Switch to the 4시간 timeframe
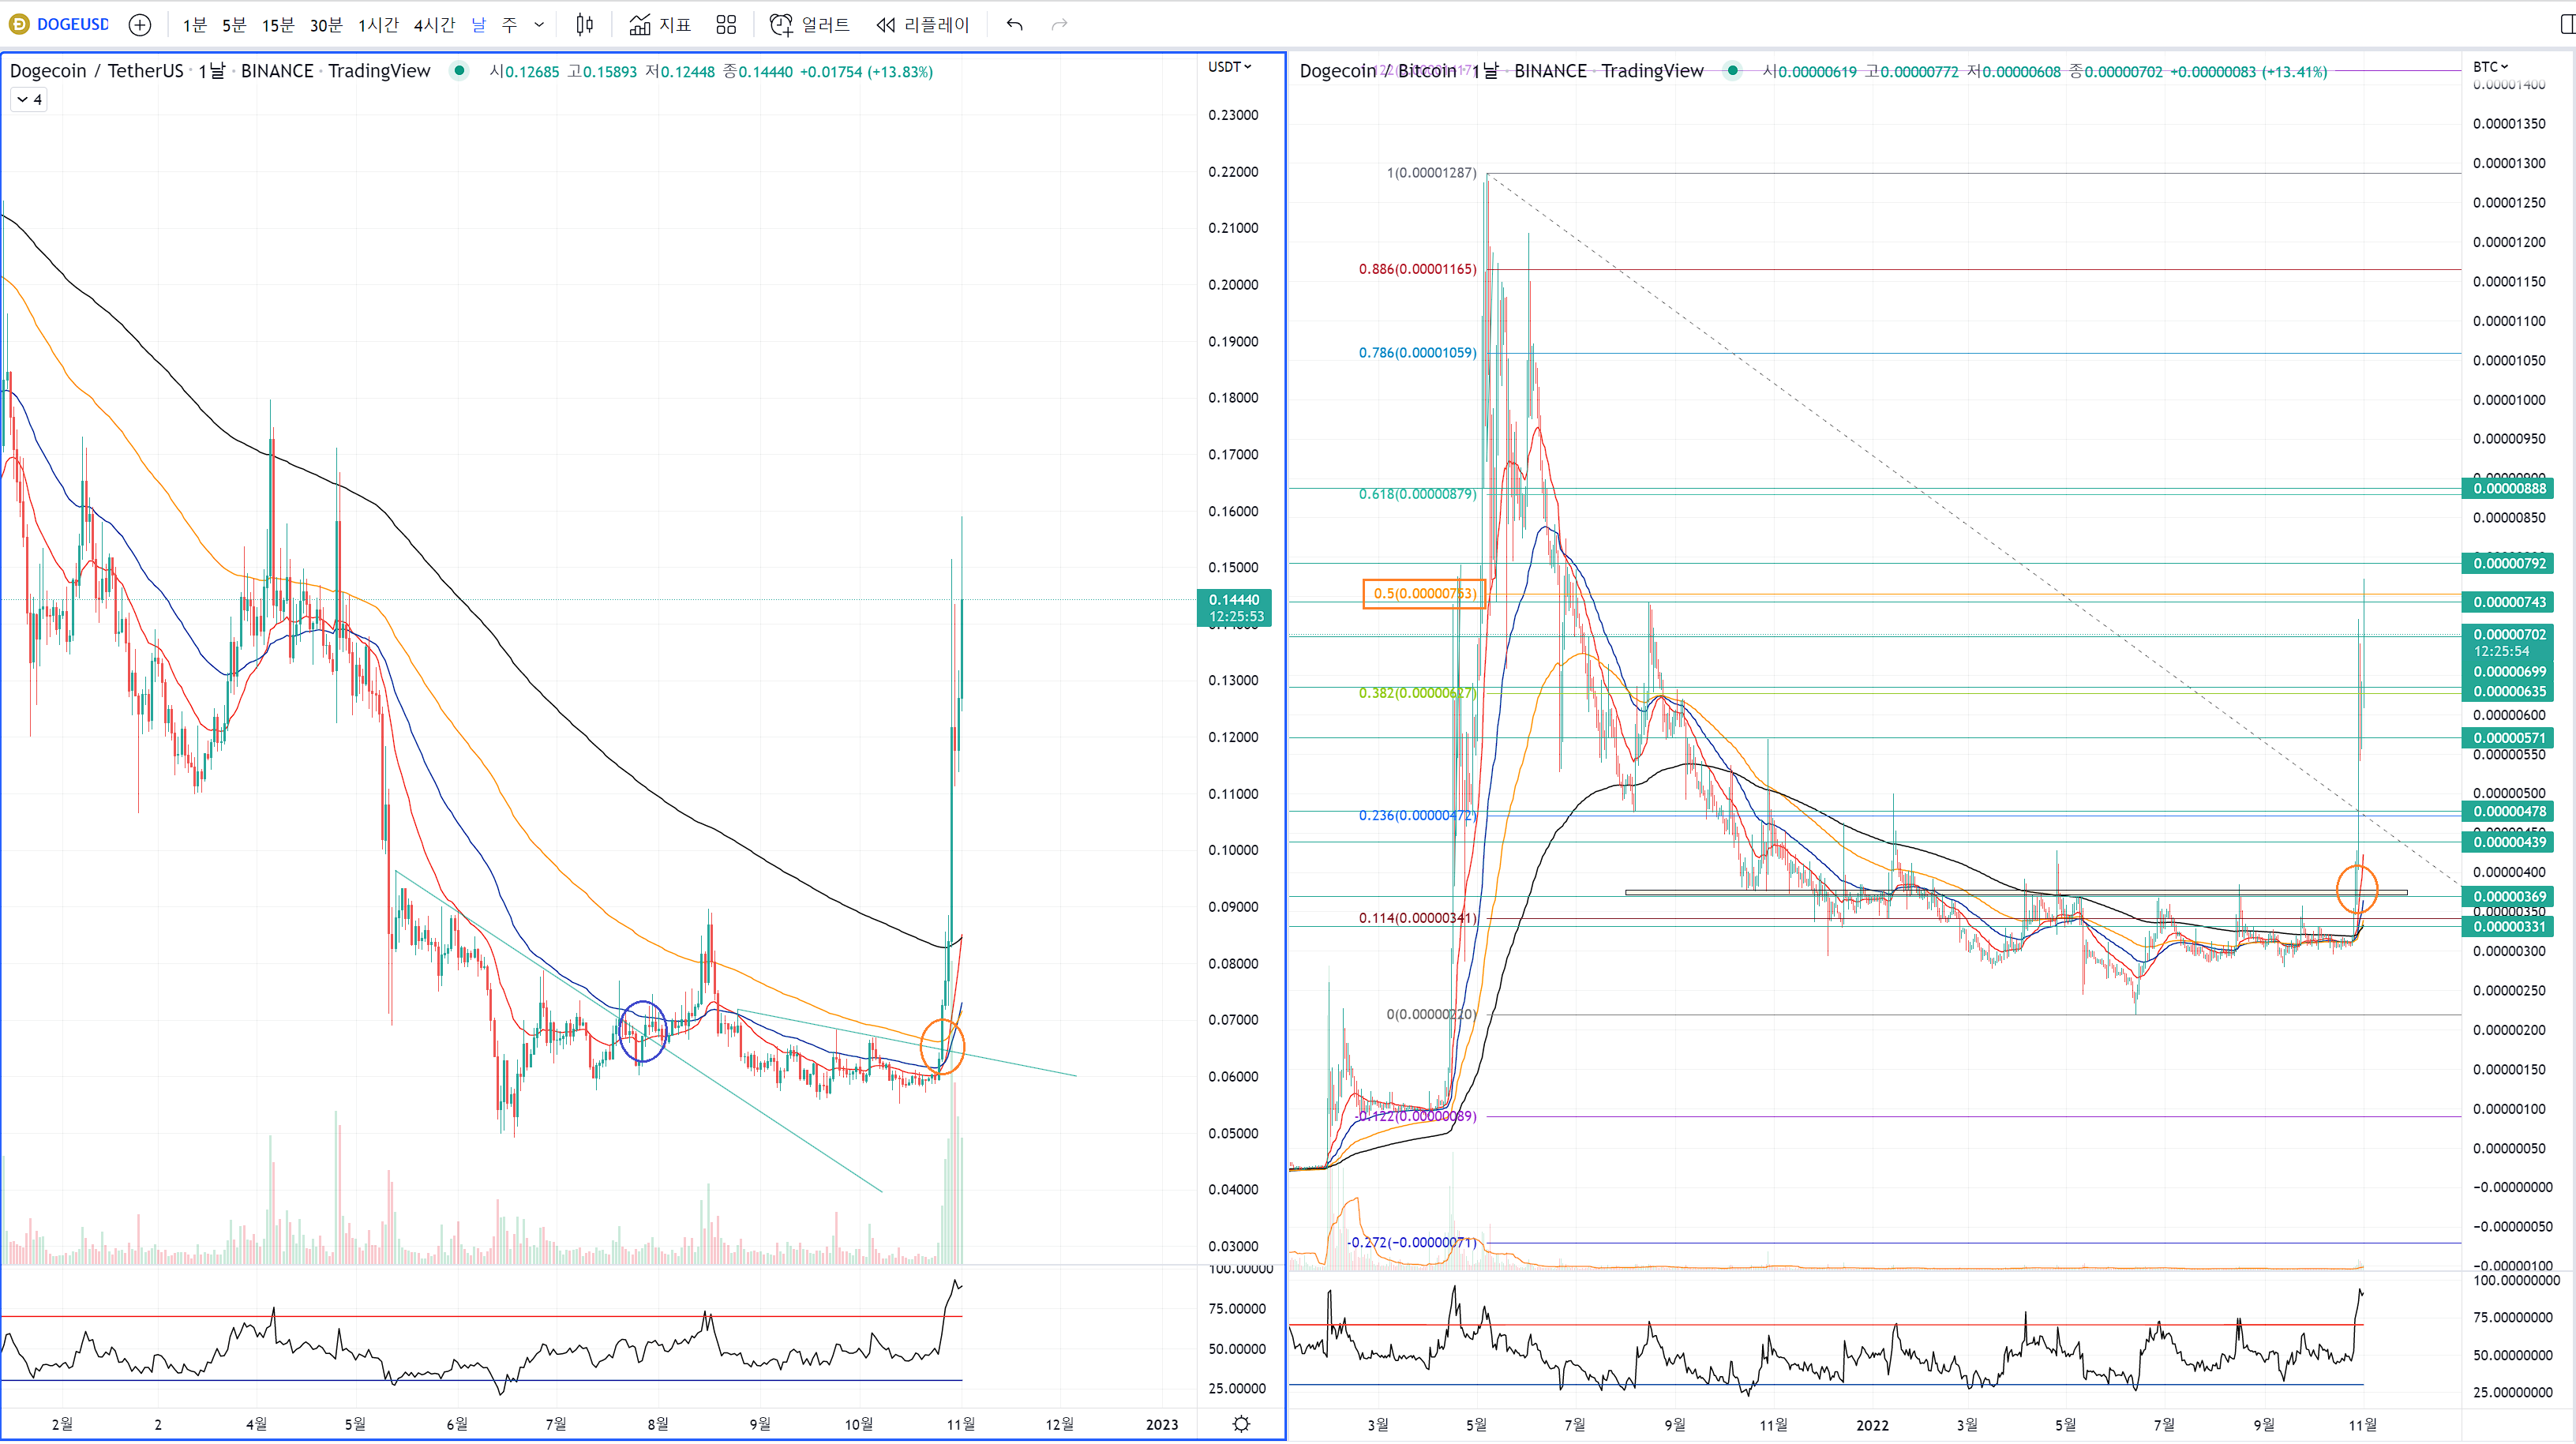This screenshot has width=2576, height=1444. pos(434,25)
